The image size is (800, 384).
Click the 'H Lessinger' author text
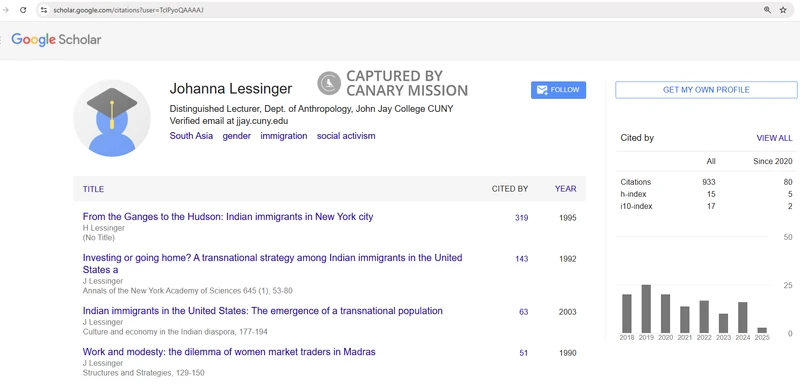point(104,228)
